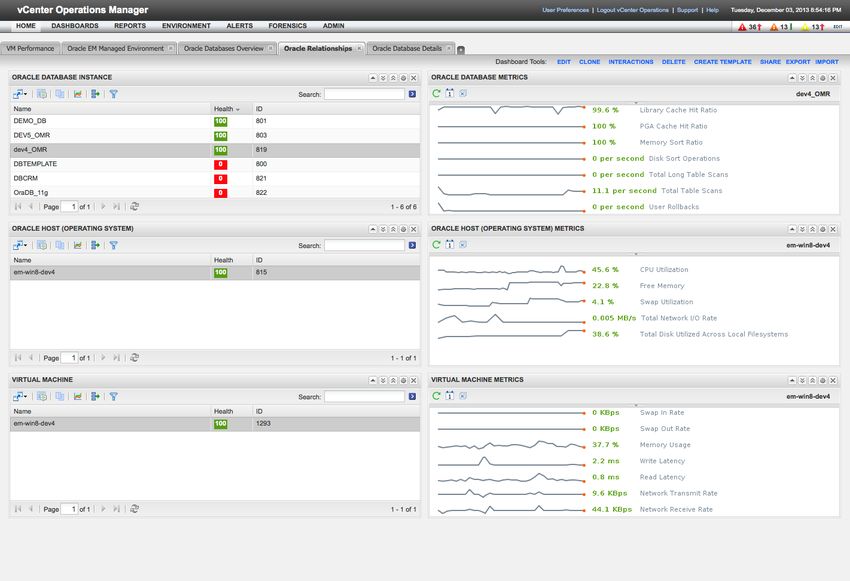Click page number field in Oracle Host paging

pyautogui.click(x=69, y=358)
